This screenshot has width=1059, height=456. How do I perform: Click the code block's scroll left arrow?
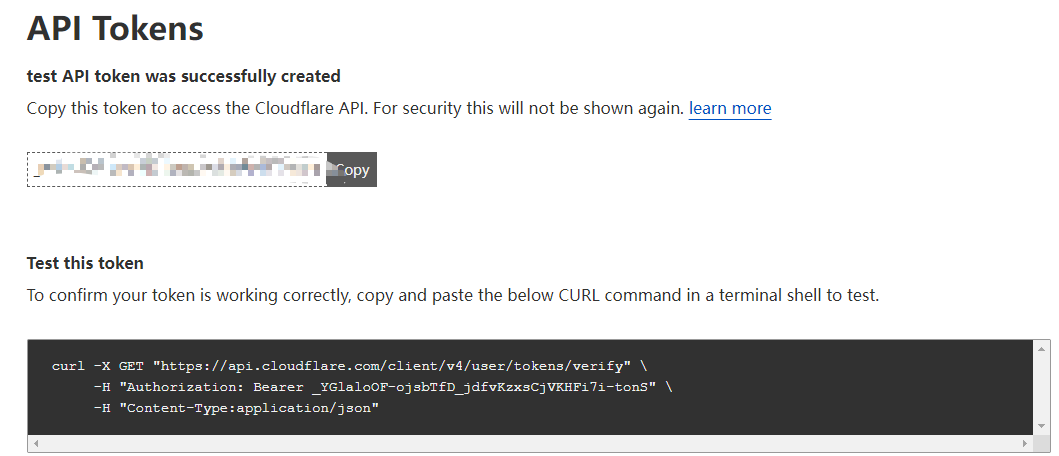[x=36, y=443]
